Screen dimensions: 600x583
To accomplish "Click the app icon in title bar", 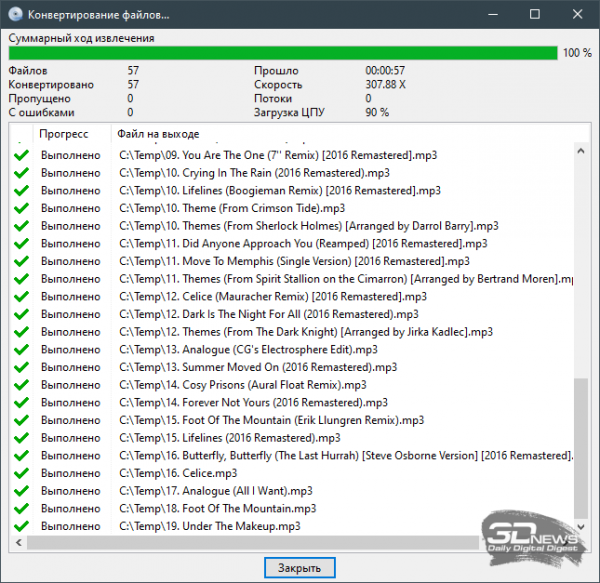I will coord(14,16).
